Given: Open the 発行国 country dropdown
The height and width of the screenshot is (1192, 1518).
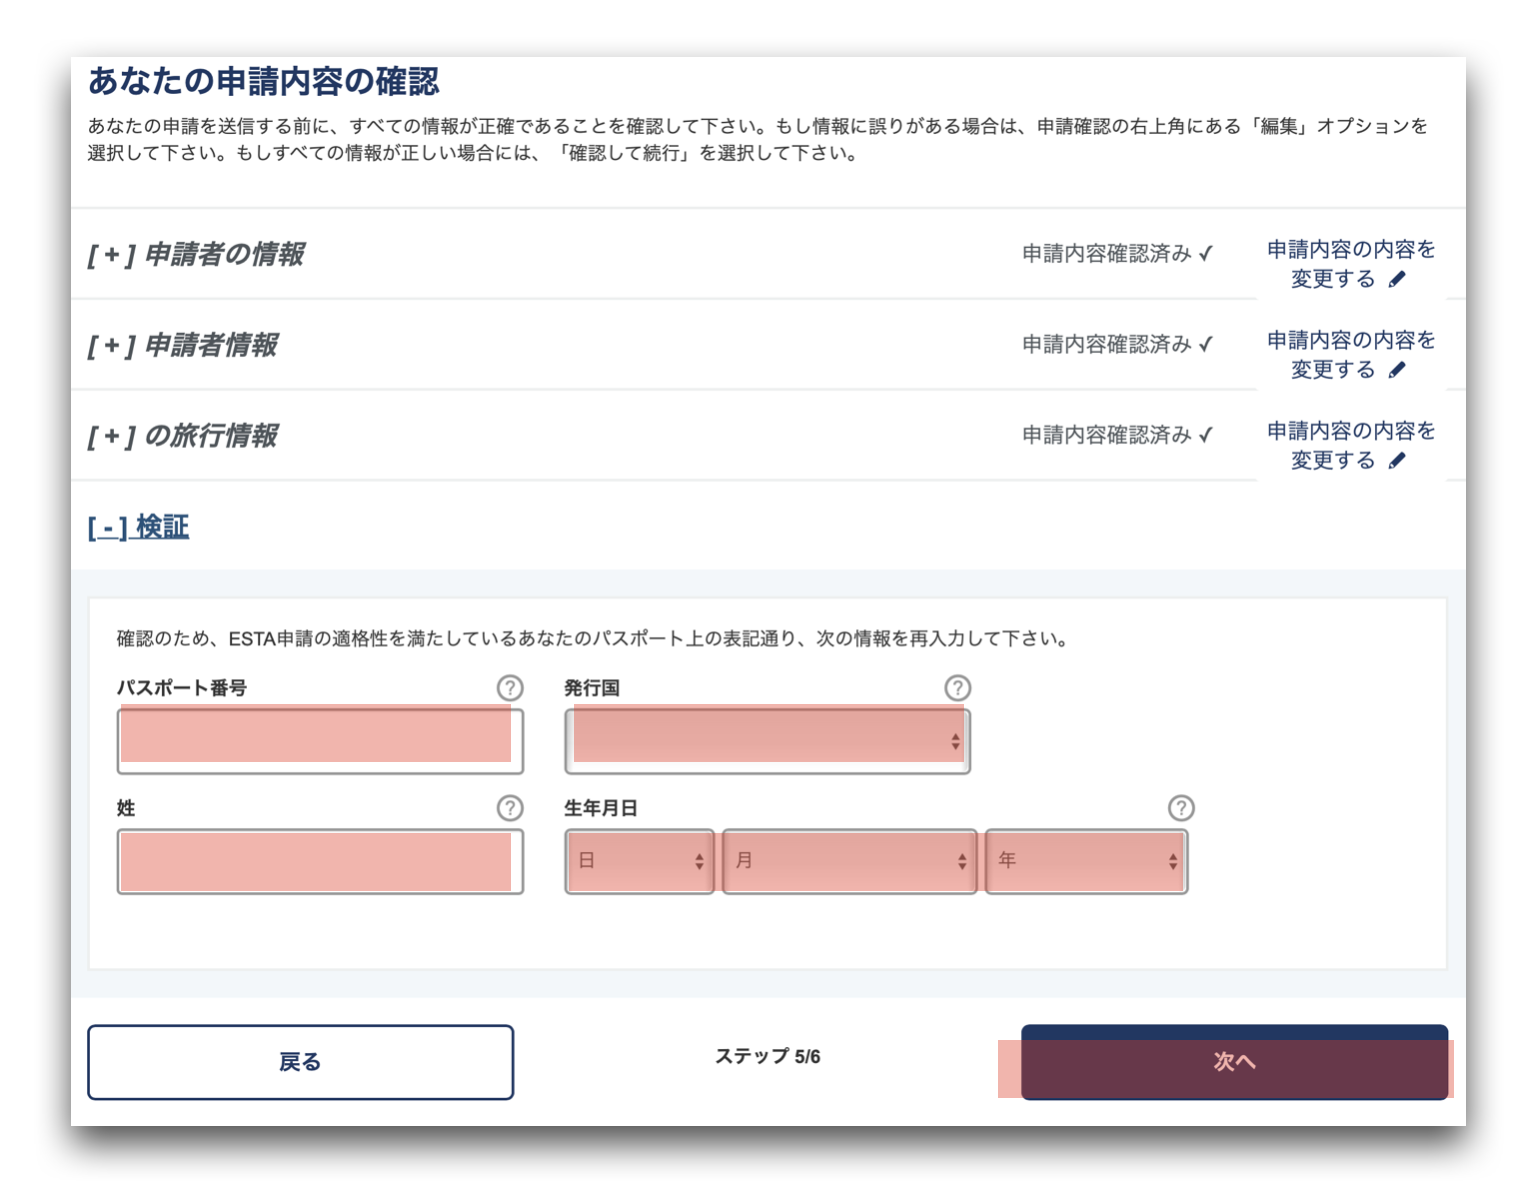Looking at the screenshot, I should pos(767,741).
